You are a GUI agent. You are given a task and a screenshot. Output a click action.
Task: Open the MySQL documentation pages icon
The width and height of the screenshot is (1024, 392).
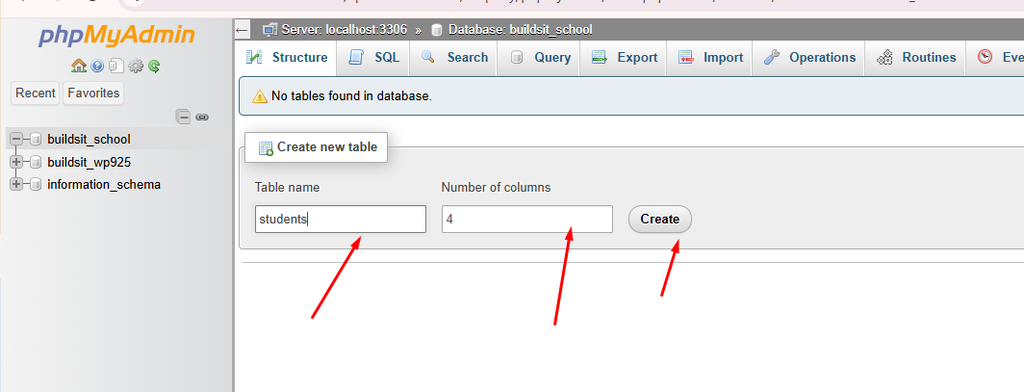(x=116, y=66)
